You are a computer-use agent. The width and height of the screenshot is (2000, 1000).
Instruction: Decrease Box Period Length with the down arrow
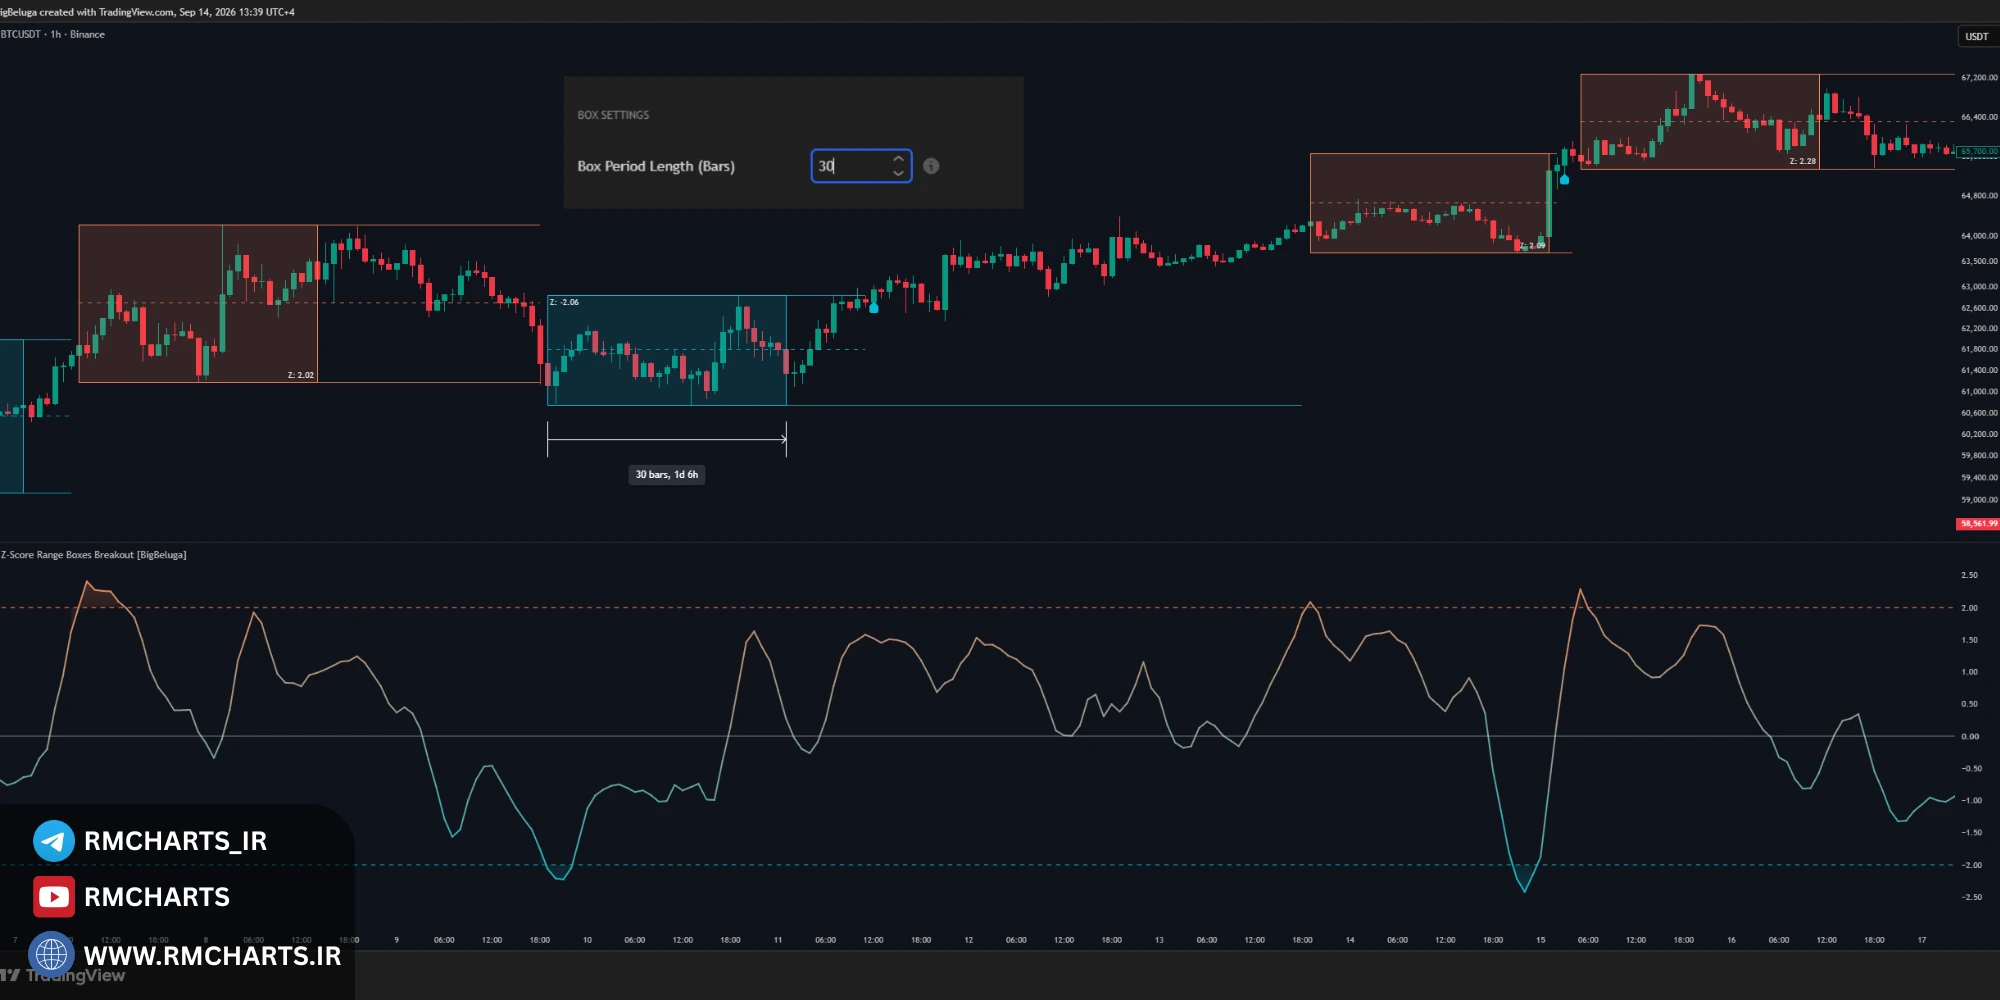pyautogui.click(x=898, y=173)
